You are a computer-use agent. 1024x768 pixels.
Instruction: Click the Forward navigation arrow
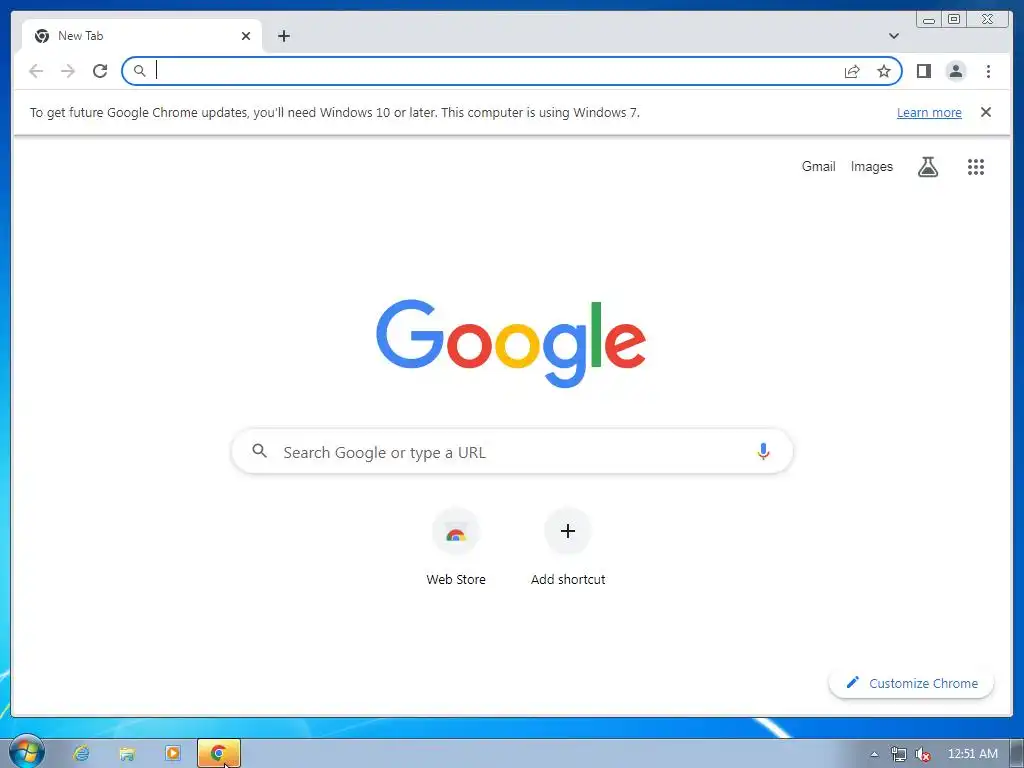point(68,71)
